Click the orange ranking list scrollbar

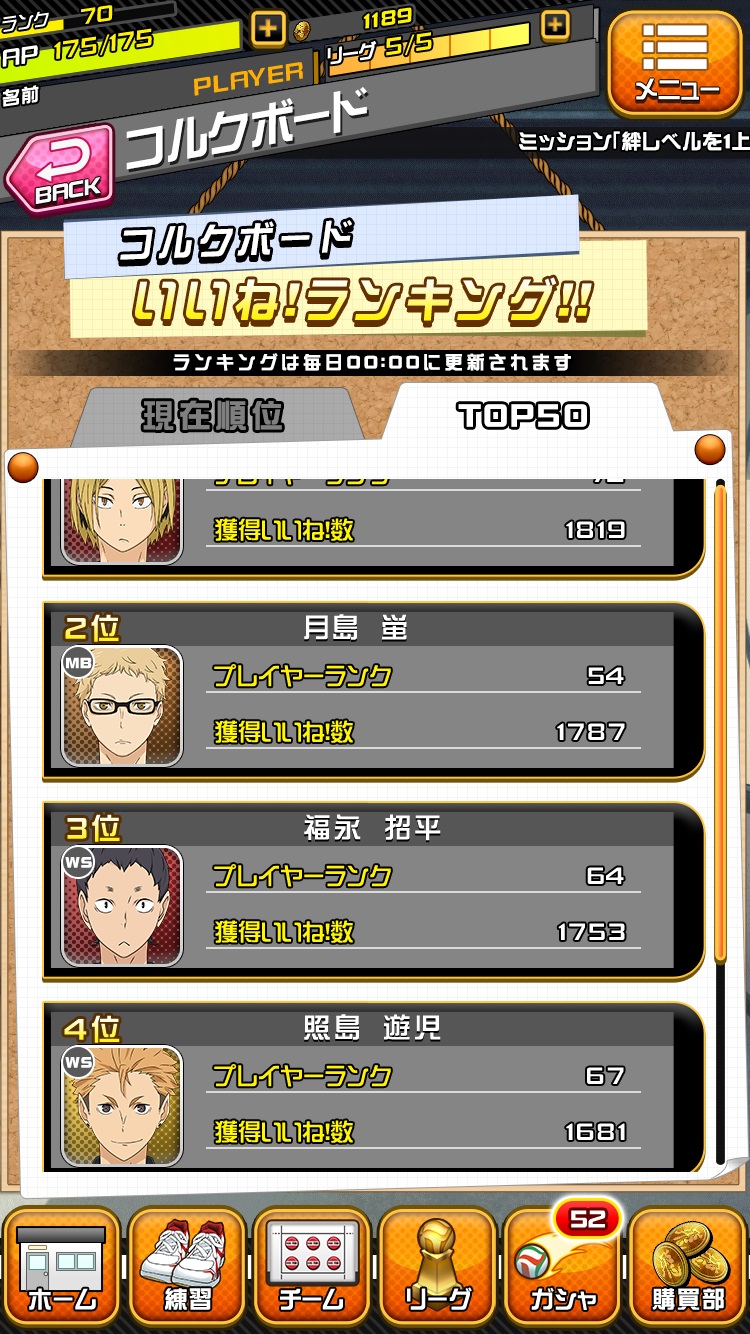tap(720, 725)
